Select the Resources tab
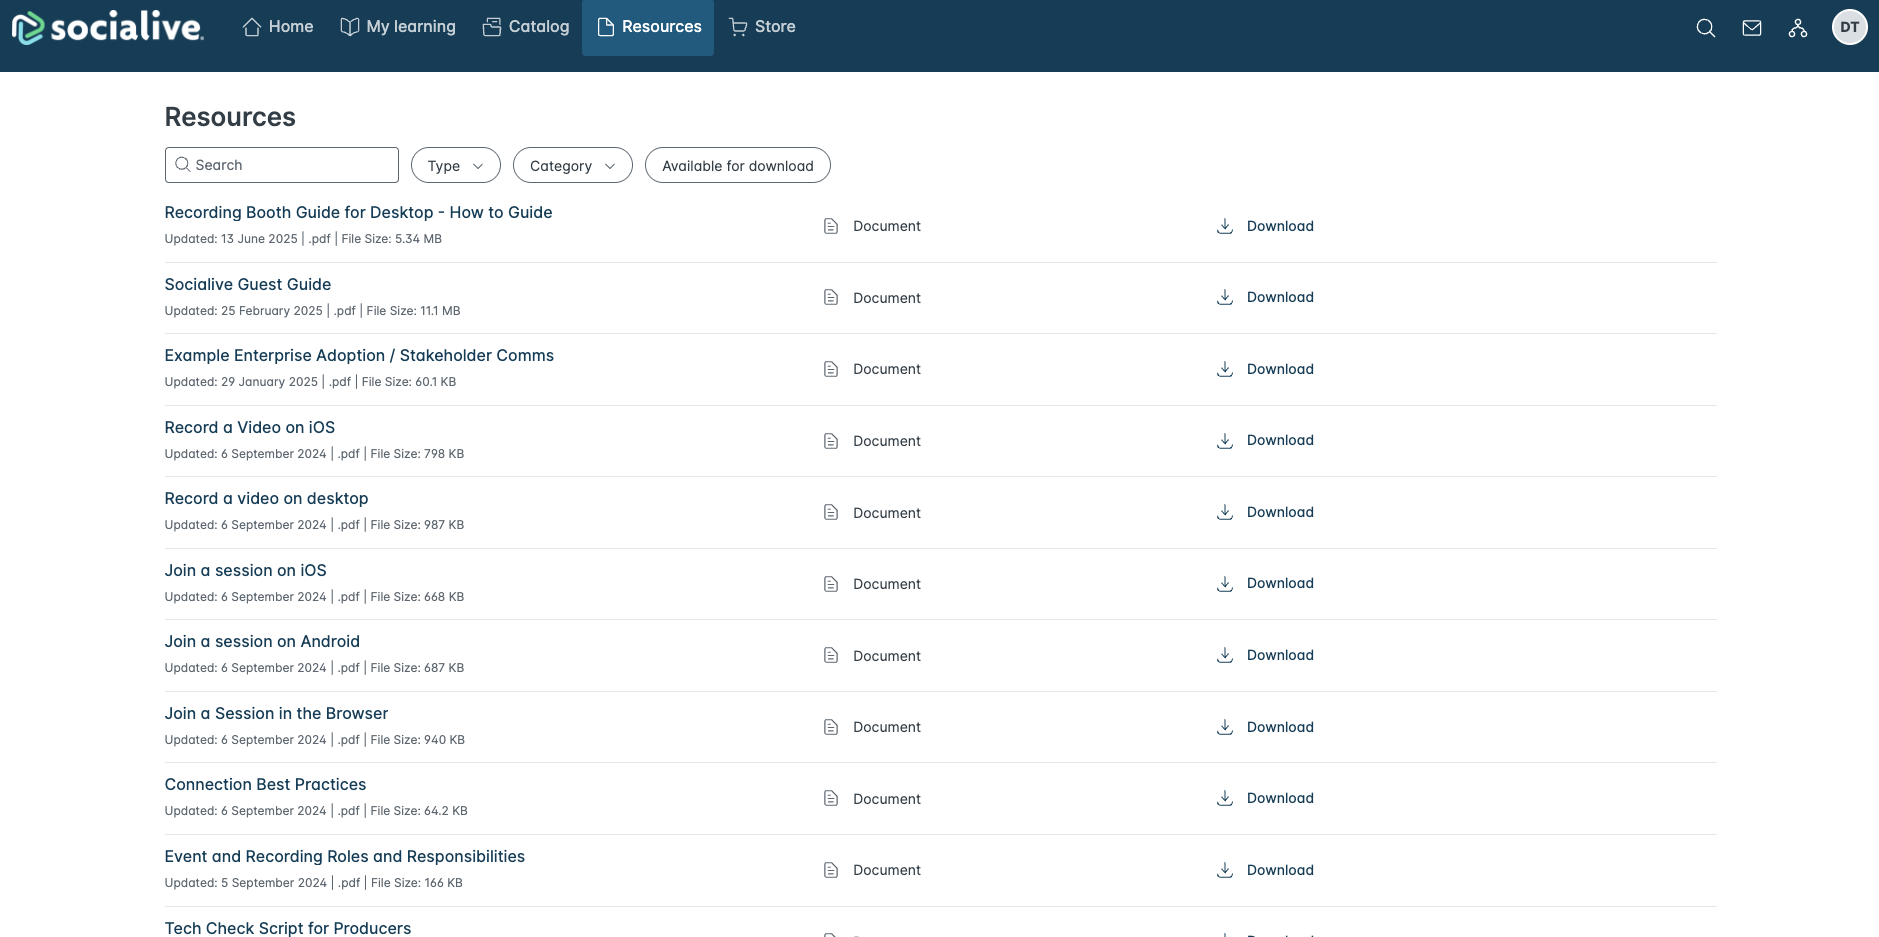 (x=648, y=27)
